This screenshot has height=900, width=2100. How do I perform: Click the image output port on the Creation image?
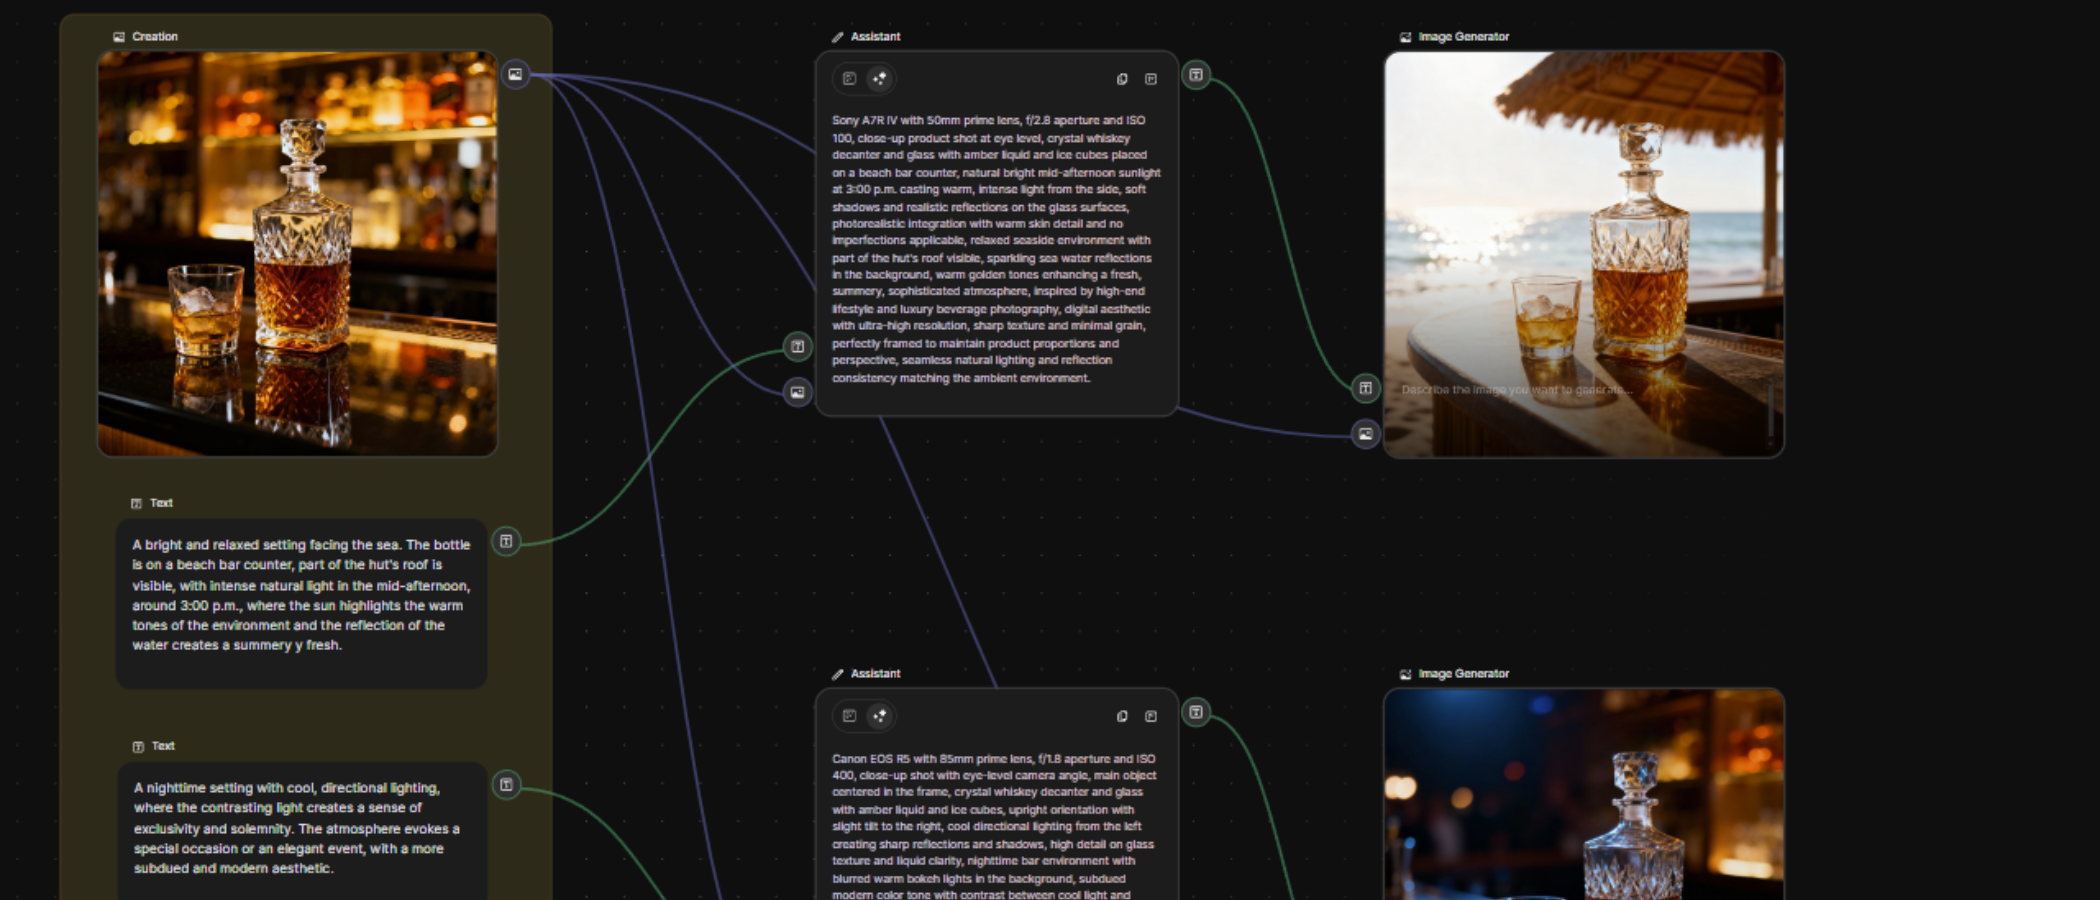[516, 74]
